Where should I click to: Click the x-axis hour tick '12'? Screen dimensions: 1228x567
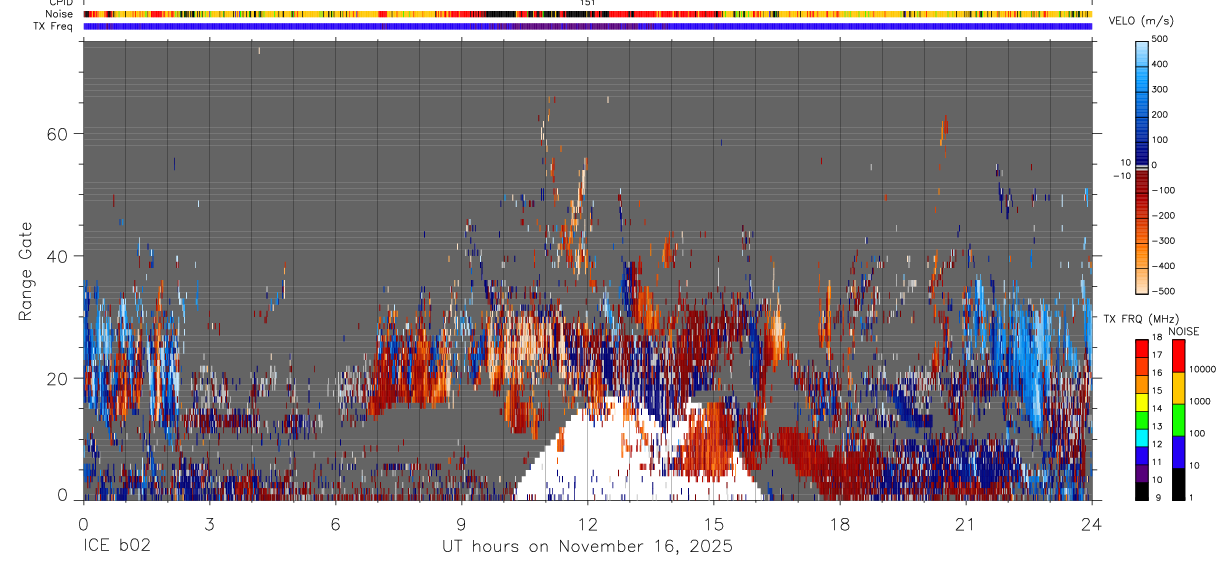point(587,523)
